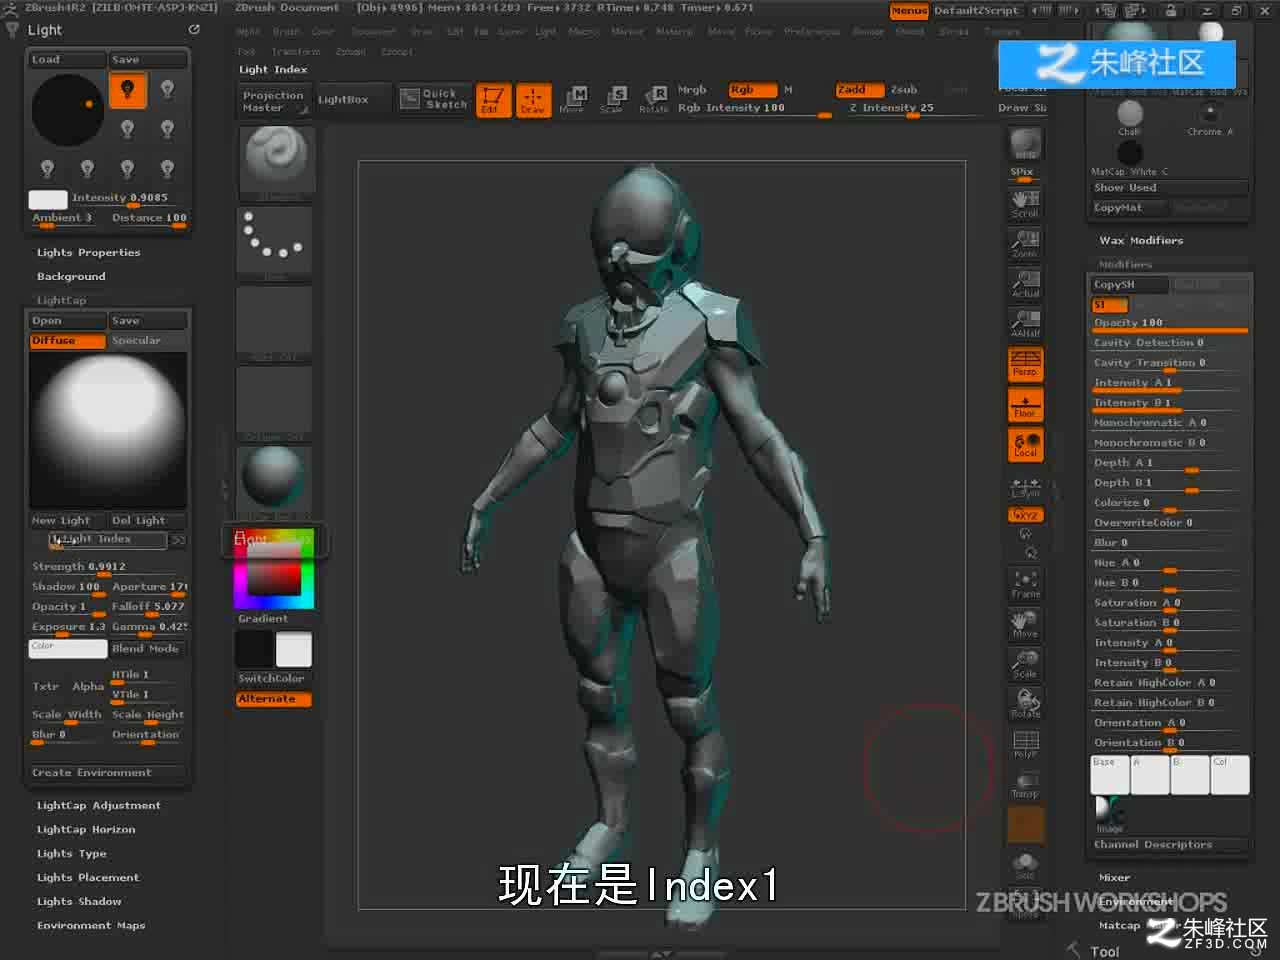Enable Rgb paint mode
1280x960 pixels.
(x=751, y=90)
